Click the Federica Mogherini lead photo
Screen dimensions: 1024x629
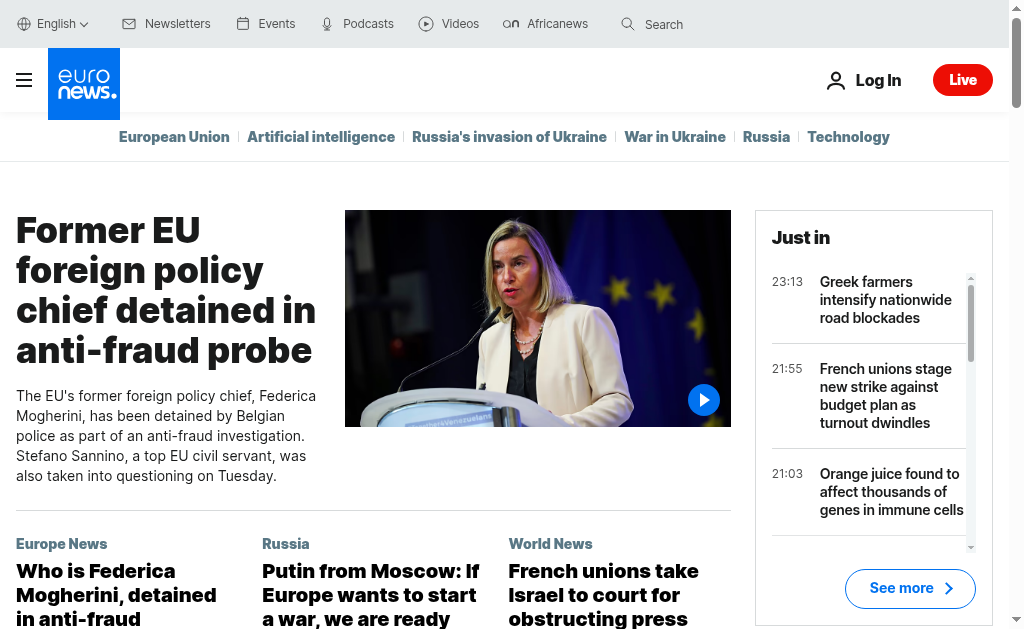pyautogui.click(x=537, y=318)
